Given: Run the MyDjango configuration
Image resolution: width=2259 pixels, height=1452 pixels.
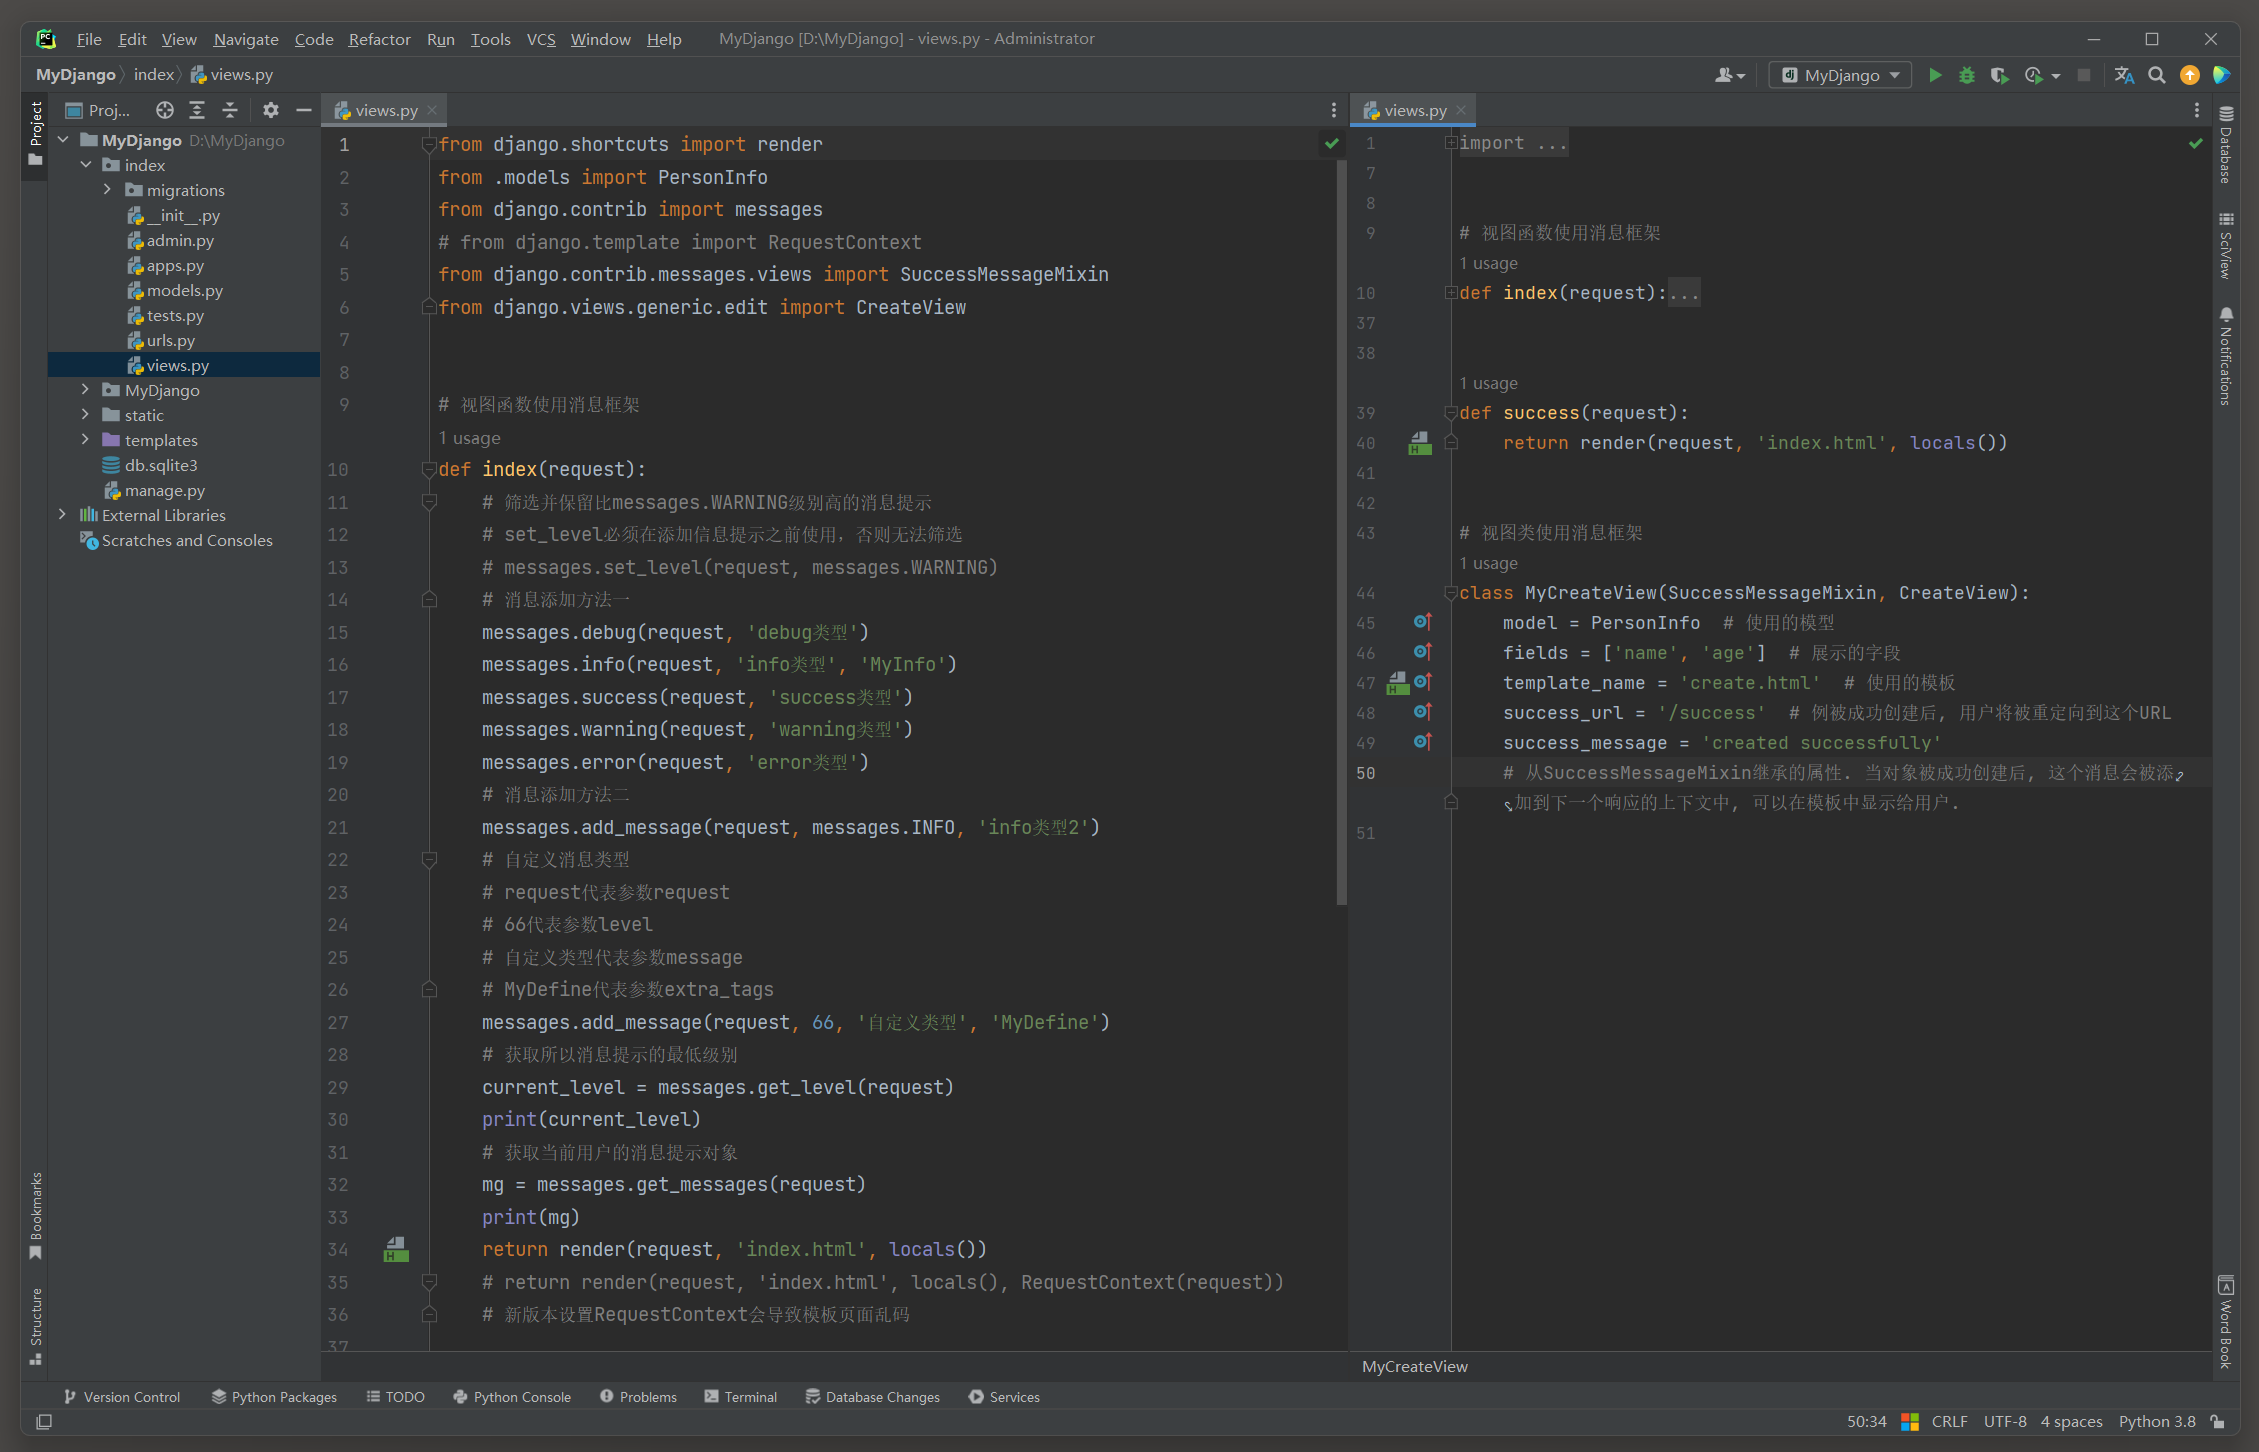Looking at the screenshot, I should pos(1935,75).
